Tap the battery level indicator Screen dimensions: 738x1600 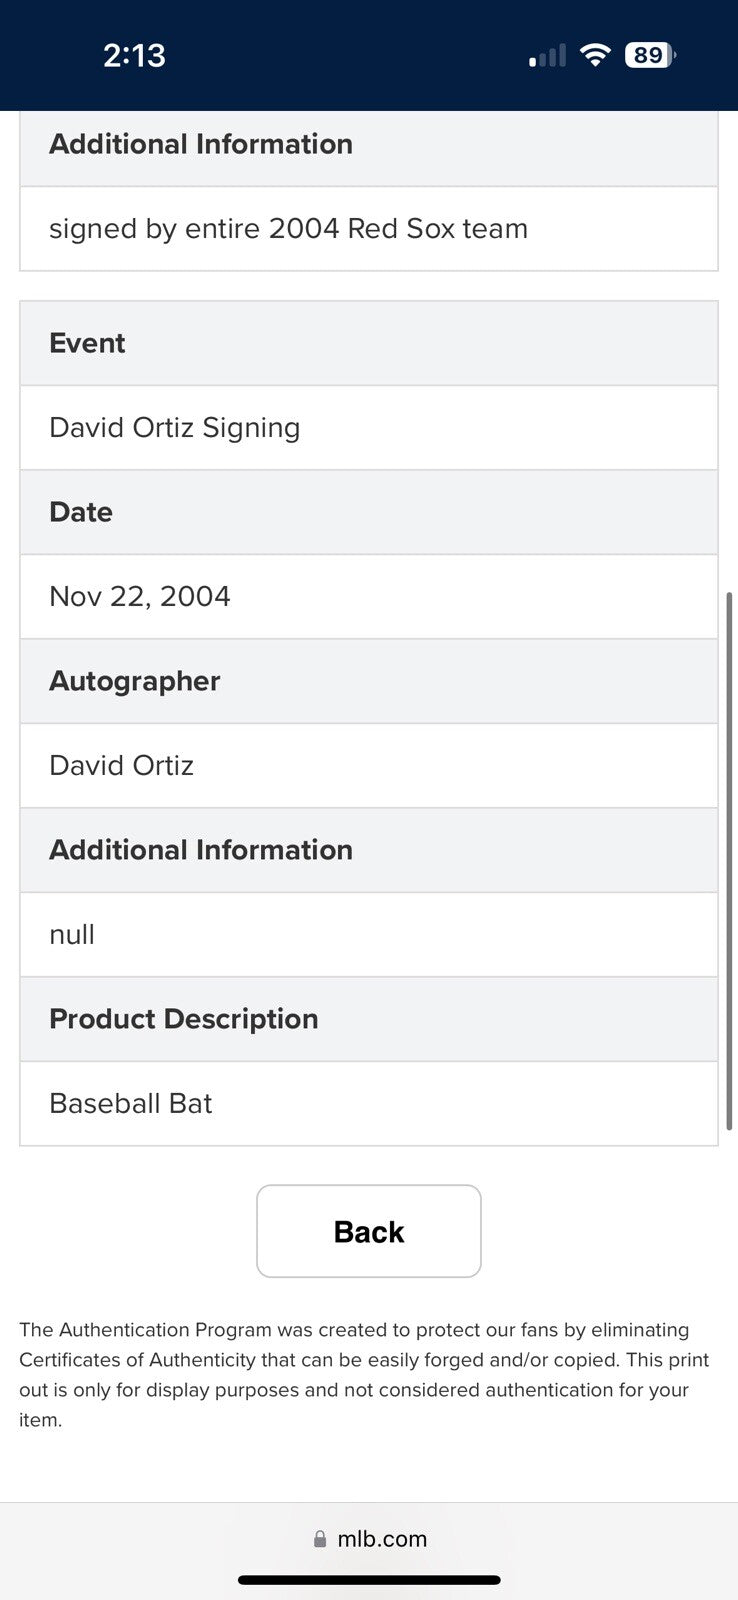coord(649,56)
